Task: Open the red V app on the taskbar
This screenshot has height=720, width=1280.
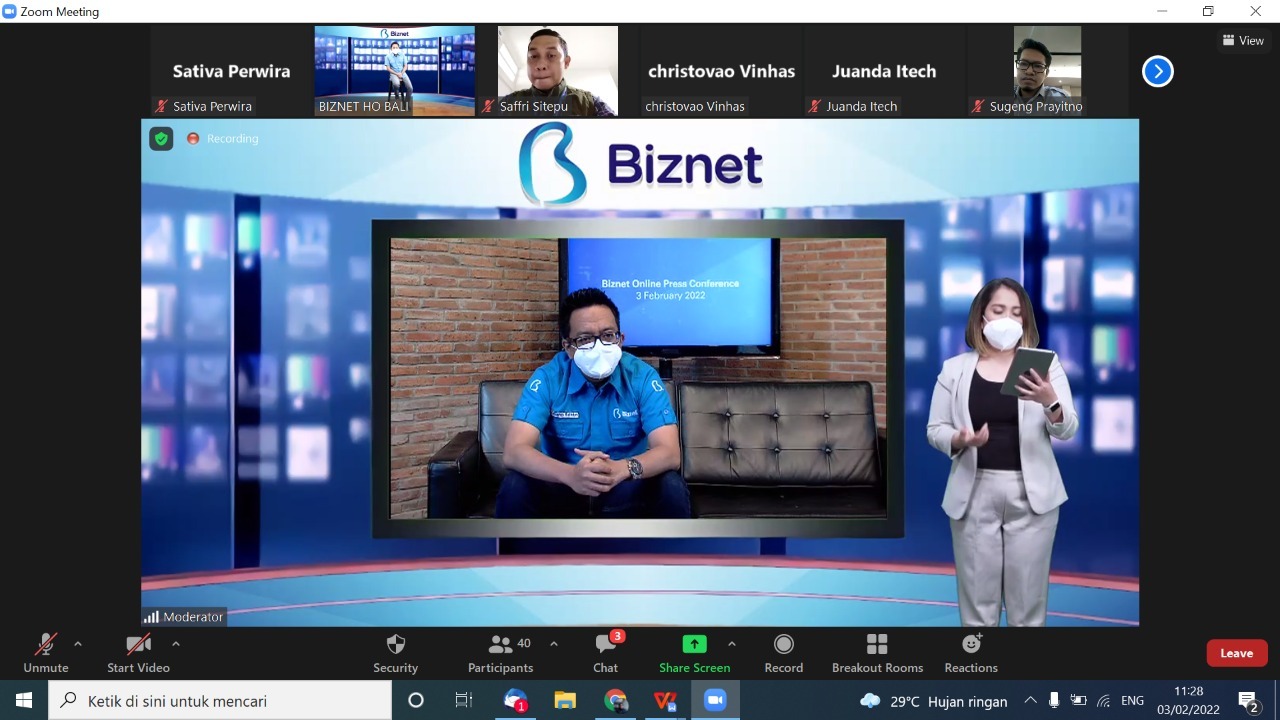Action: coord(665,701)
